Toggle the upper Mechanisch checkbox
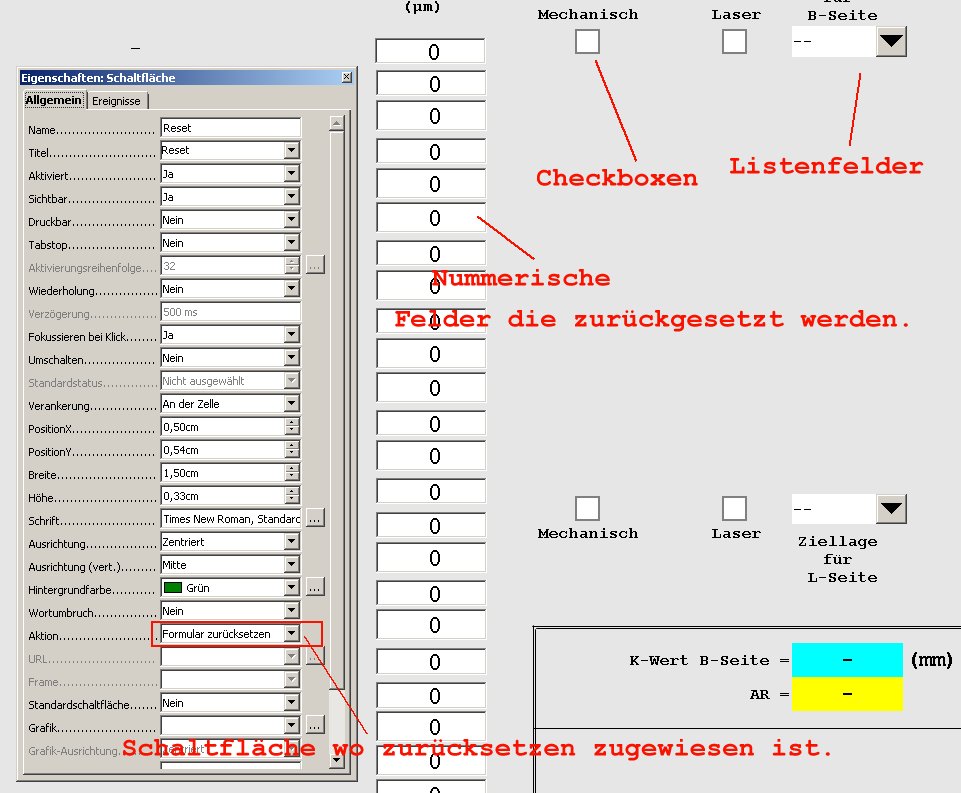The image size is (961, 793). click(587, 42)
